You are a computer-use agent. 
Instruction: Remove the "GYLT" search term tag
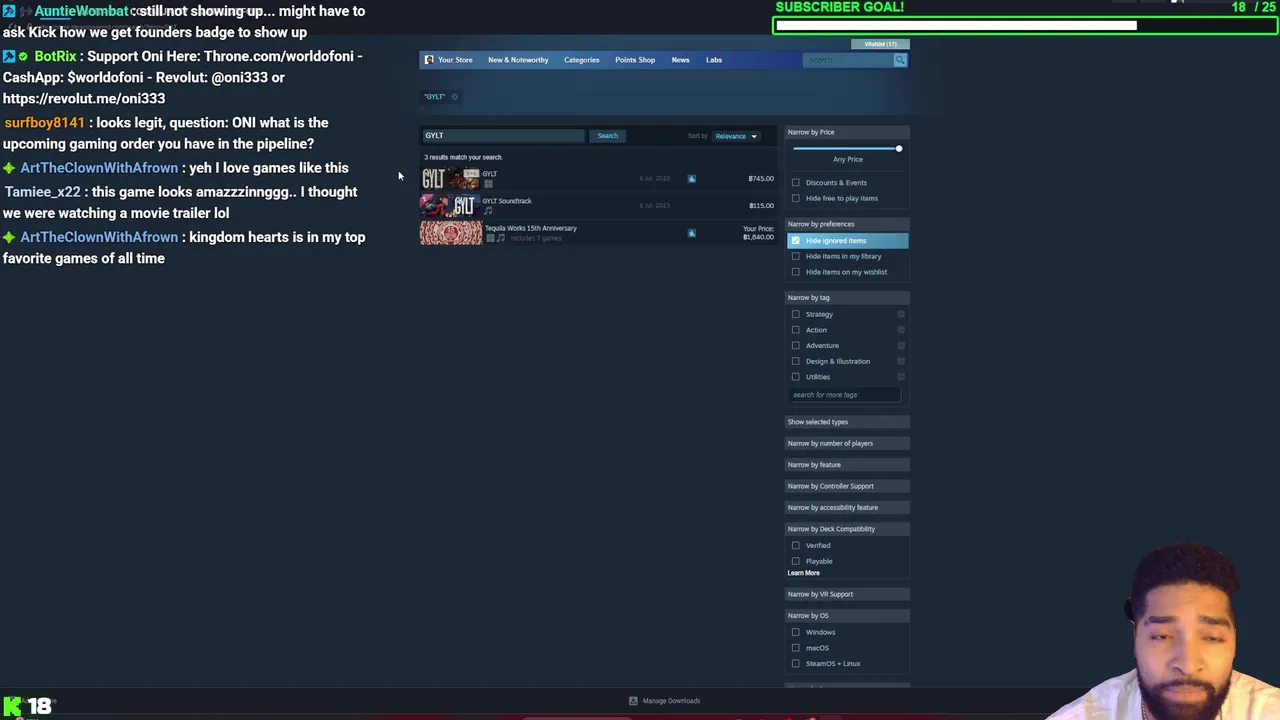click(x=454, y=97)
